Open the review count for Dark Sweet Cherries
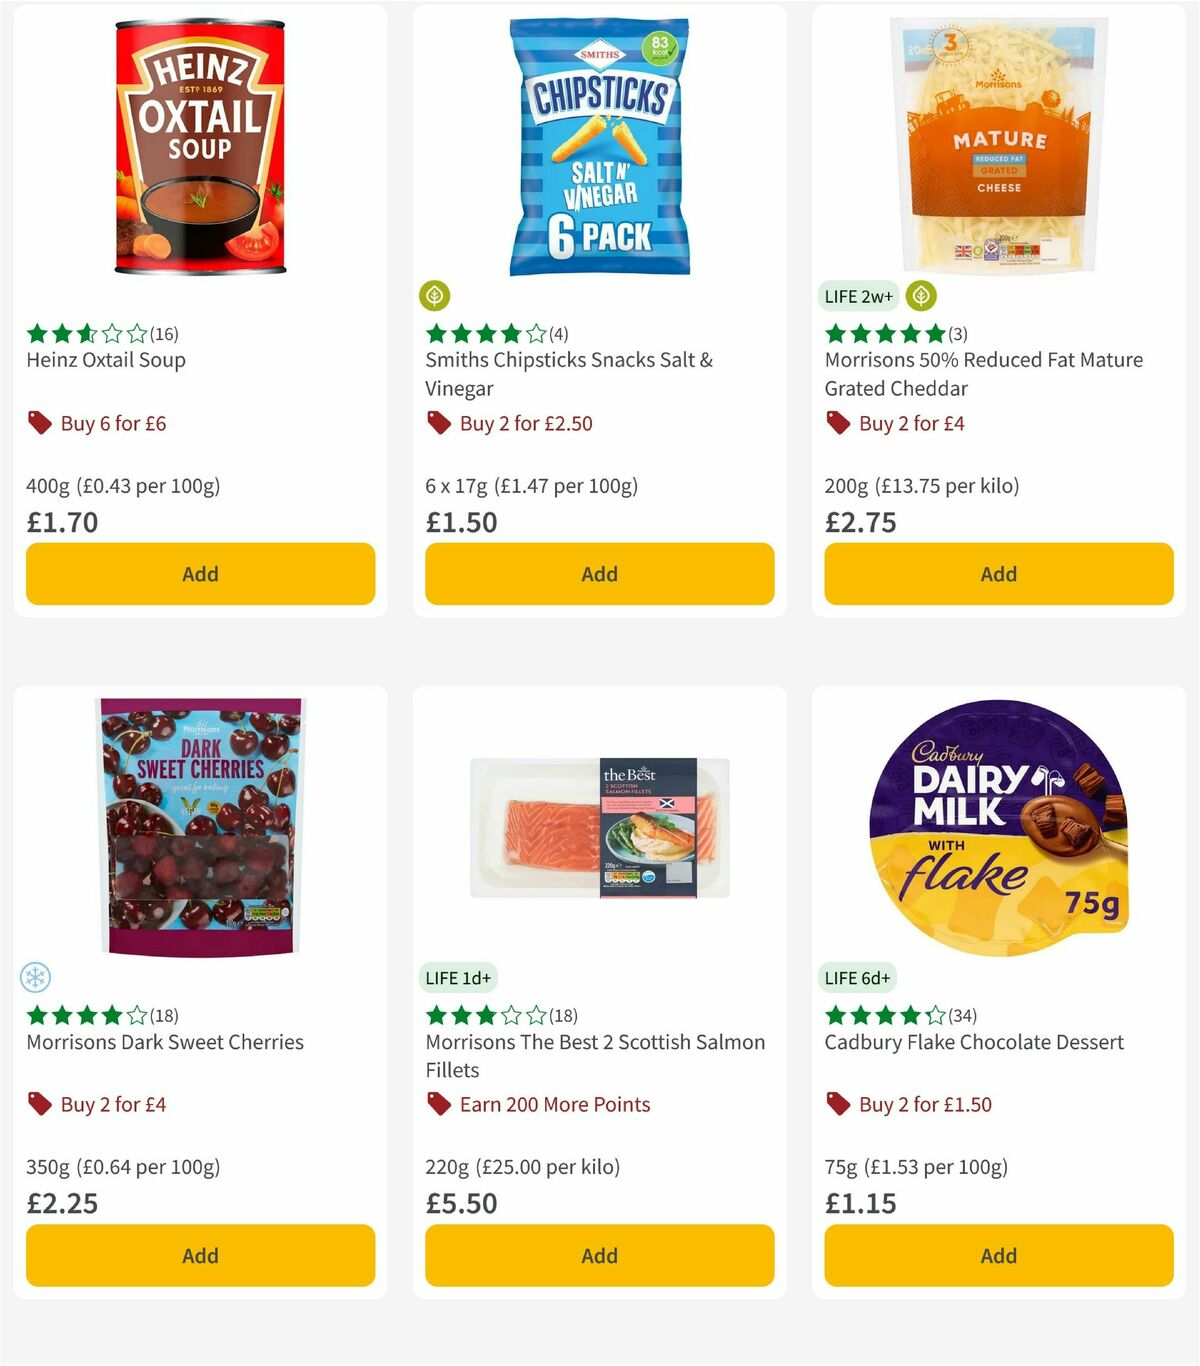Screen dimensions: 1200x1366 click(165, 1014)
